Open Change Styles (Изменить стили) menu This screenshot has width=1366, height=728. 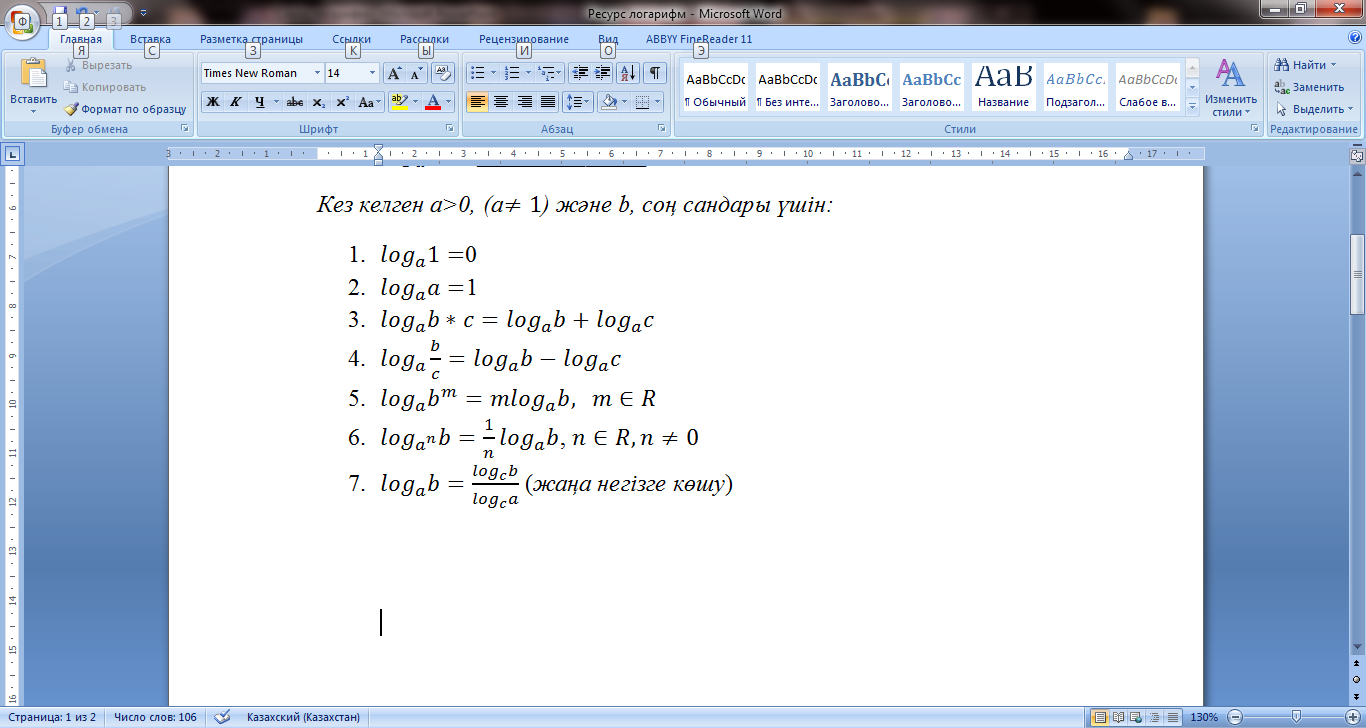pyautogui.click(x=1230, y=88)
